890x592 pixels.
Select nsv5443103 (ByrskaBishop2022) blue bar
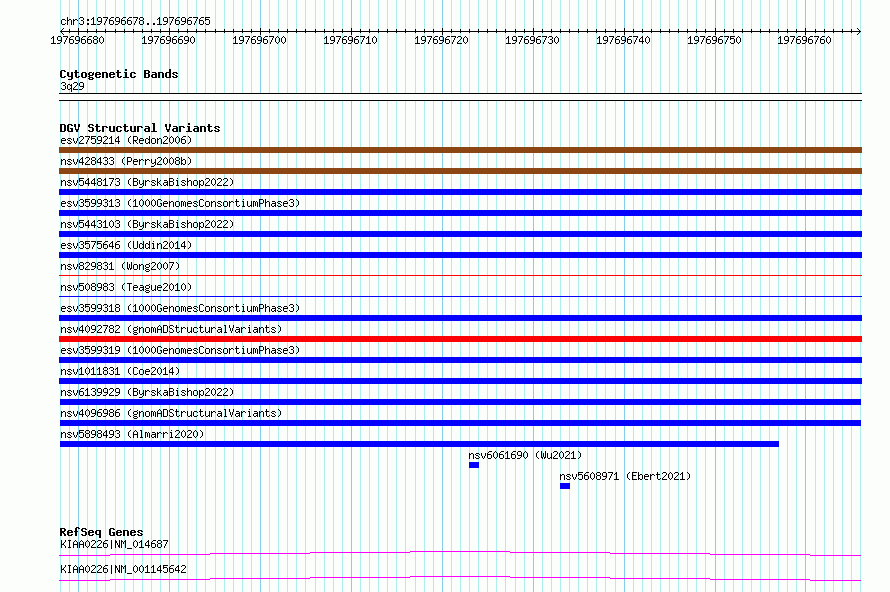coord(460,234)
